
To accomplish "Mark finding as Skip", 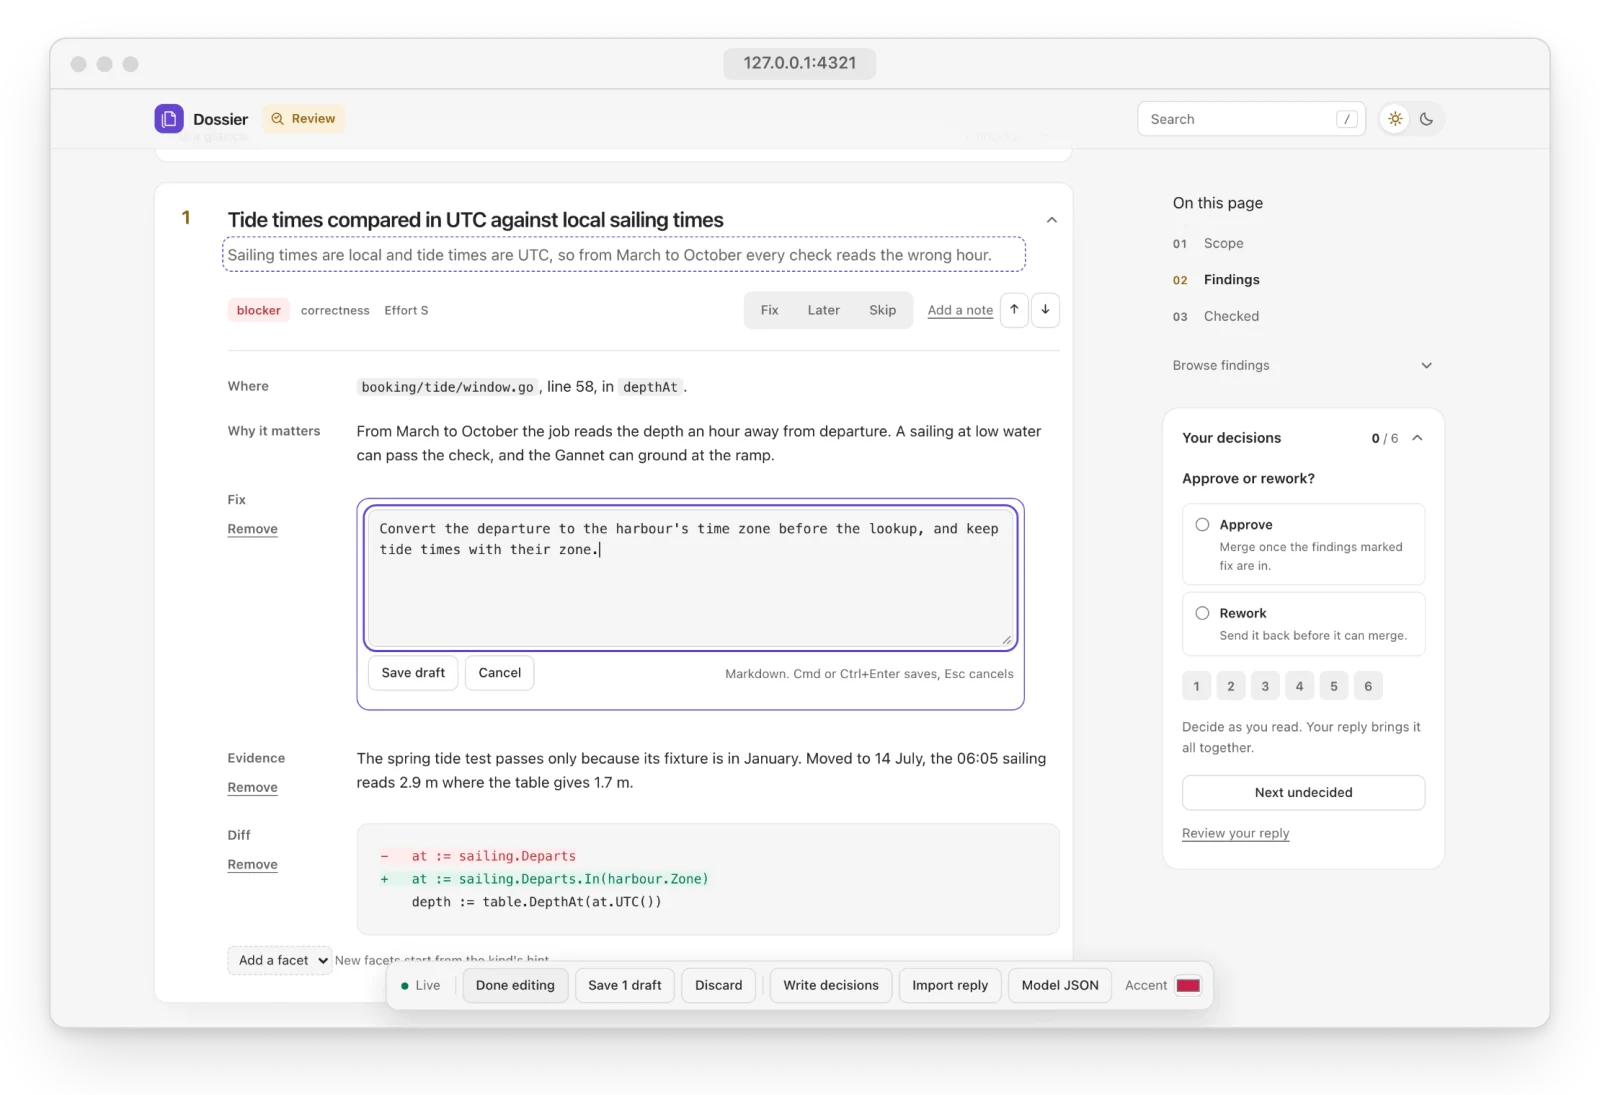I will 882,310.
